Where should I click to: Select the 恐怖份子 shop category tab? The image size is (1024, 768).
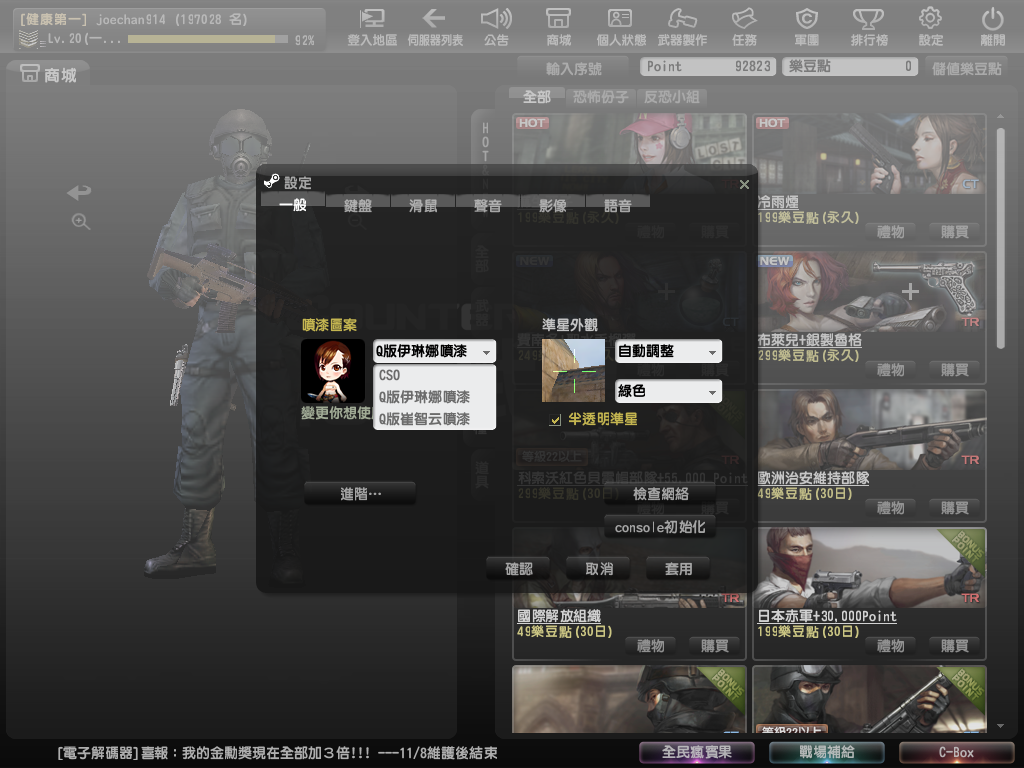click(601, 97)
